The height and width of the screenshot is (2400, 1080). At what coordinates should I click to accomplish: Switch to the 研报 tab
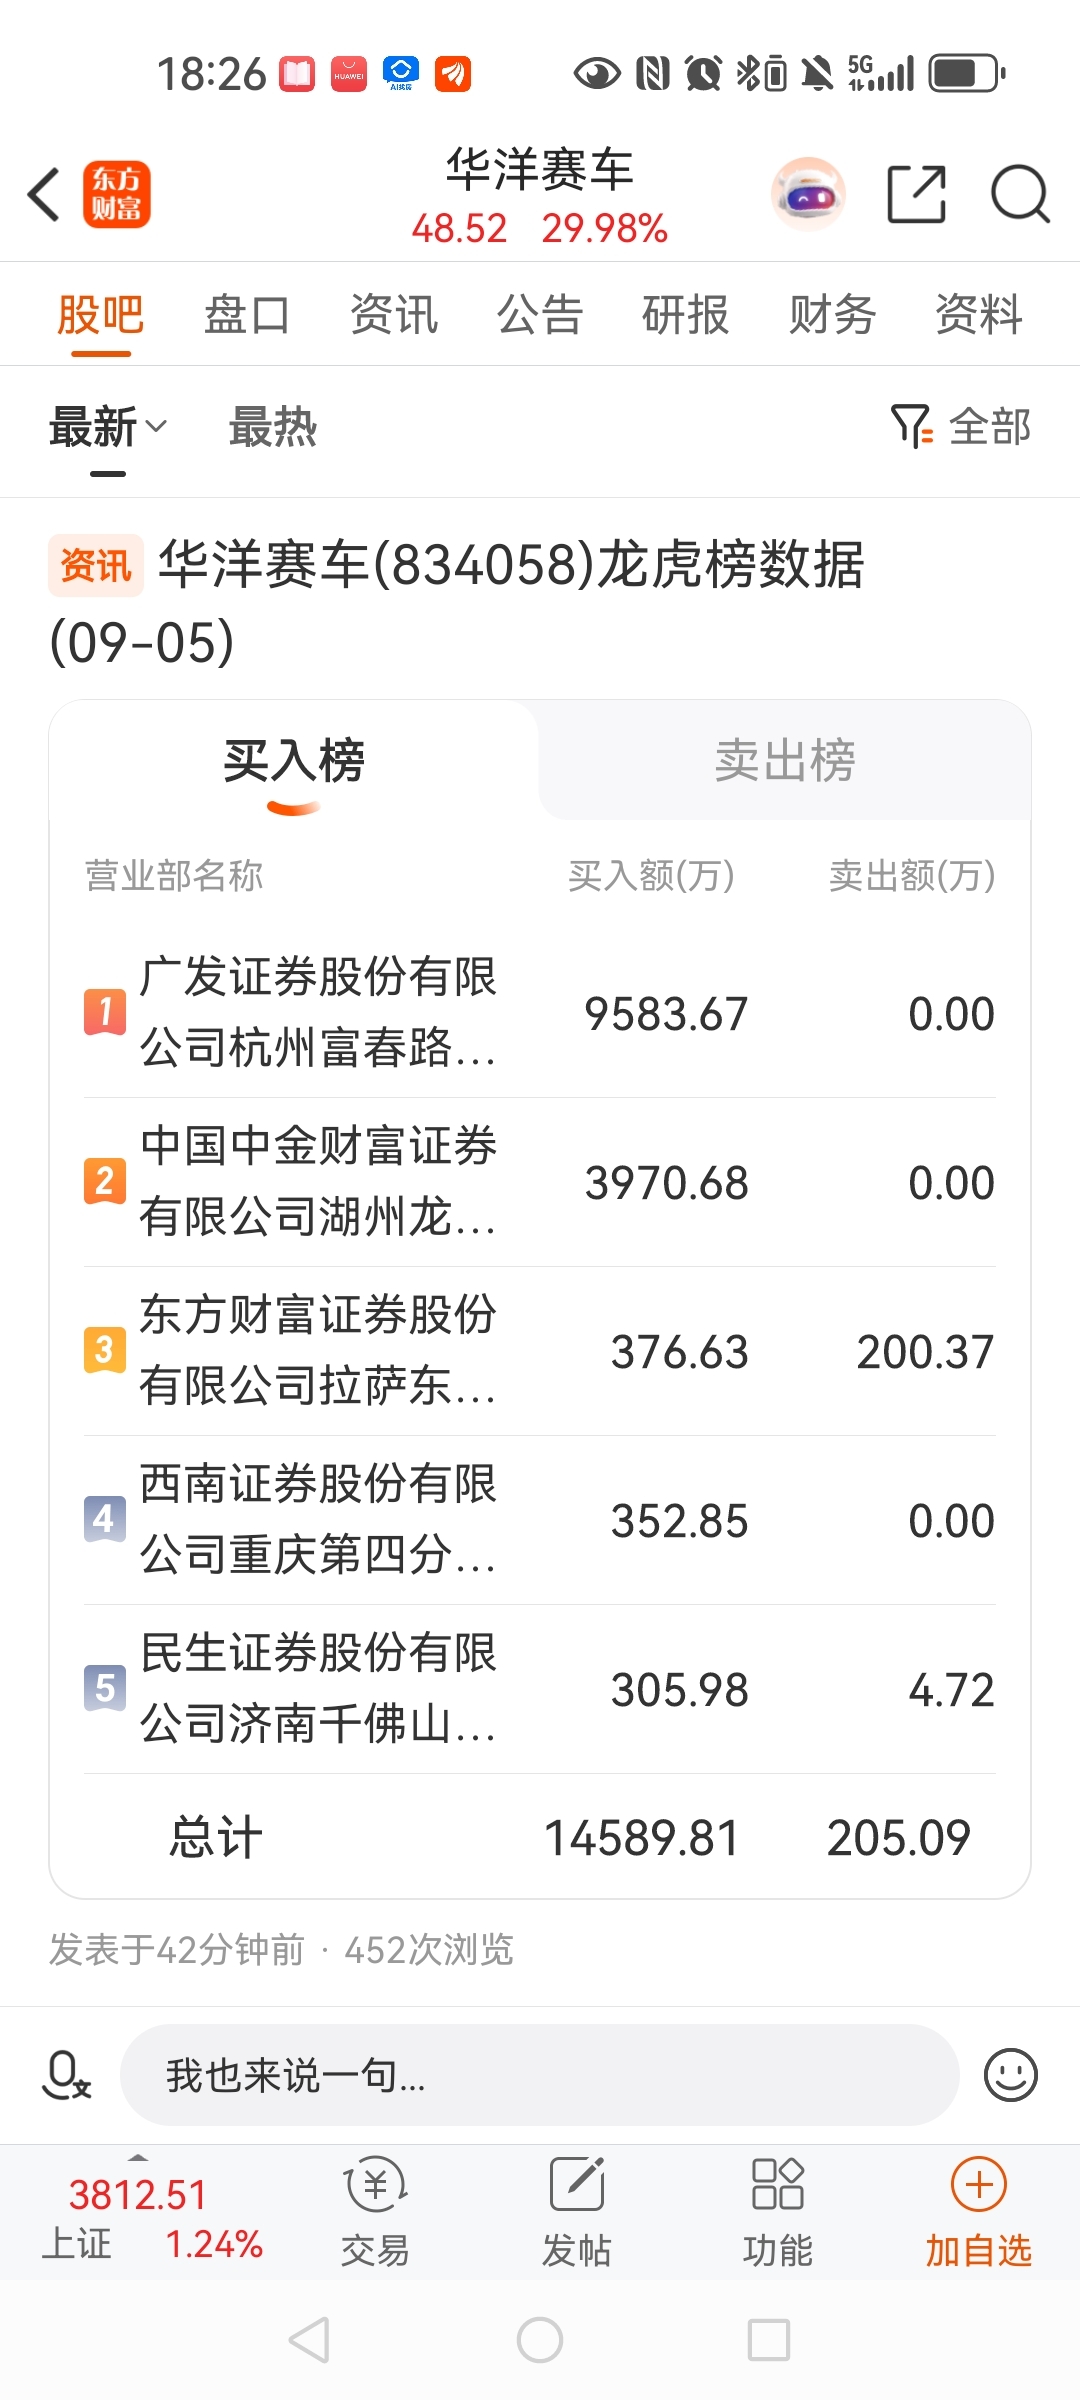(x=685, y=314)
